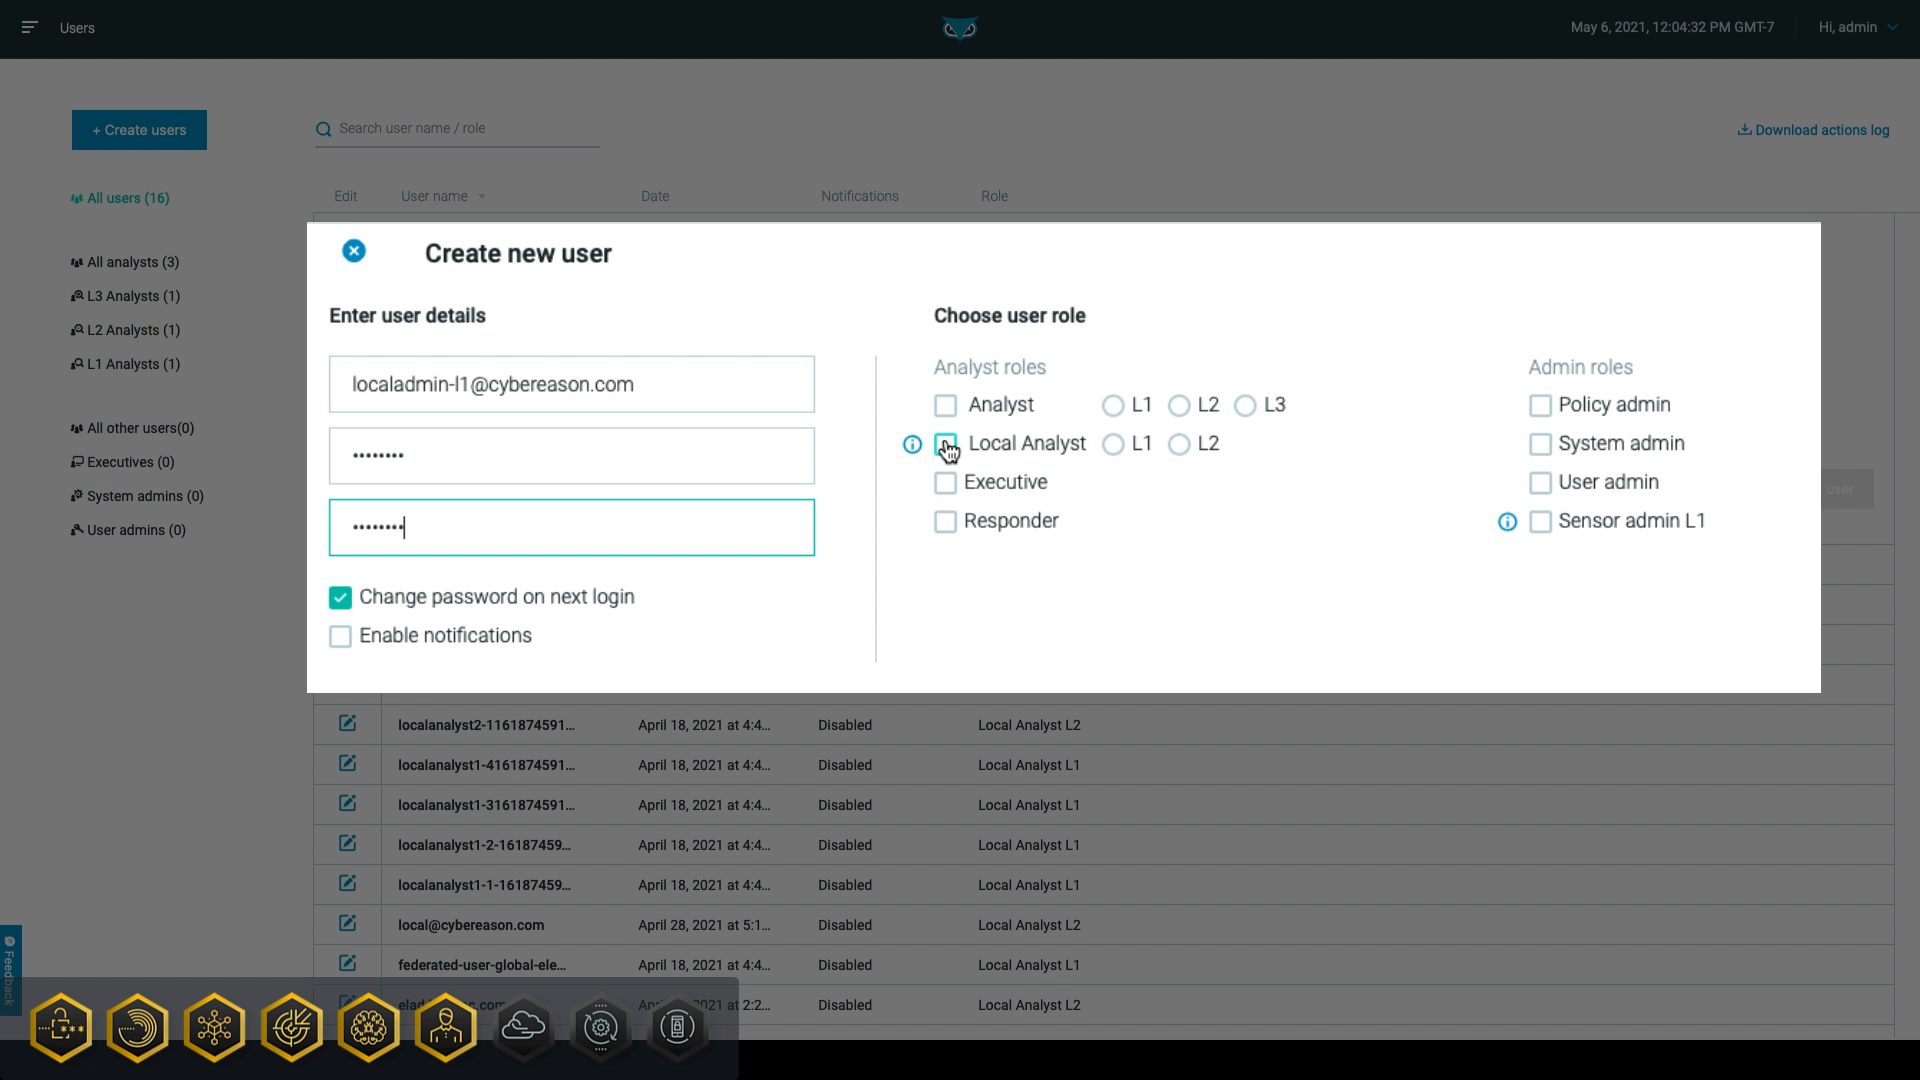This screenshot has width=1920, height=1080.
Task: Check the System admin role checkbox
Action: [x=1539, y=443]
